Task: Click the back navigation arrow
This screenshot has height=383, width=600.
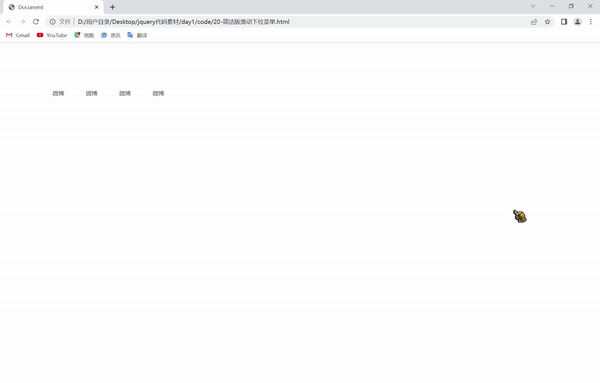Action: (9, 22)
